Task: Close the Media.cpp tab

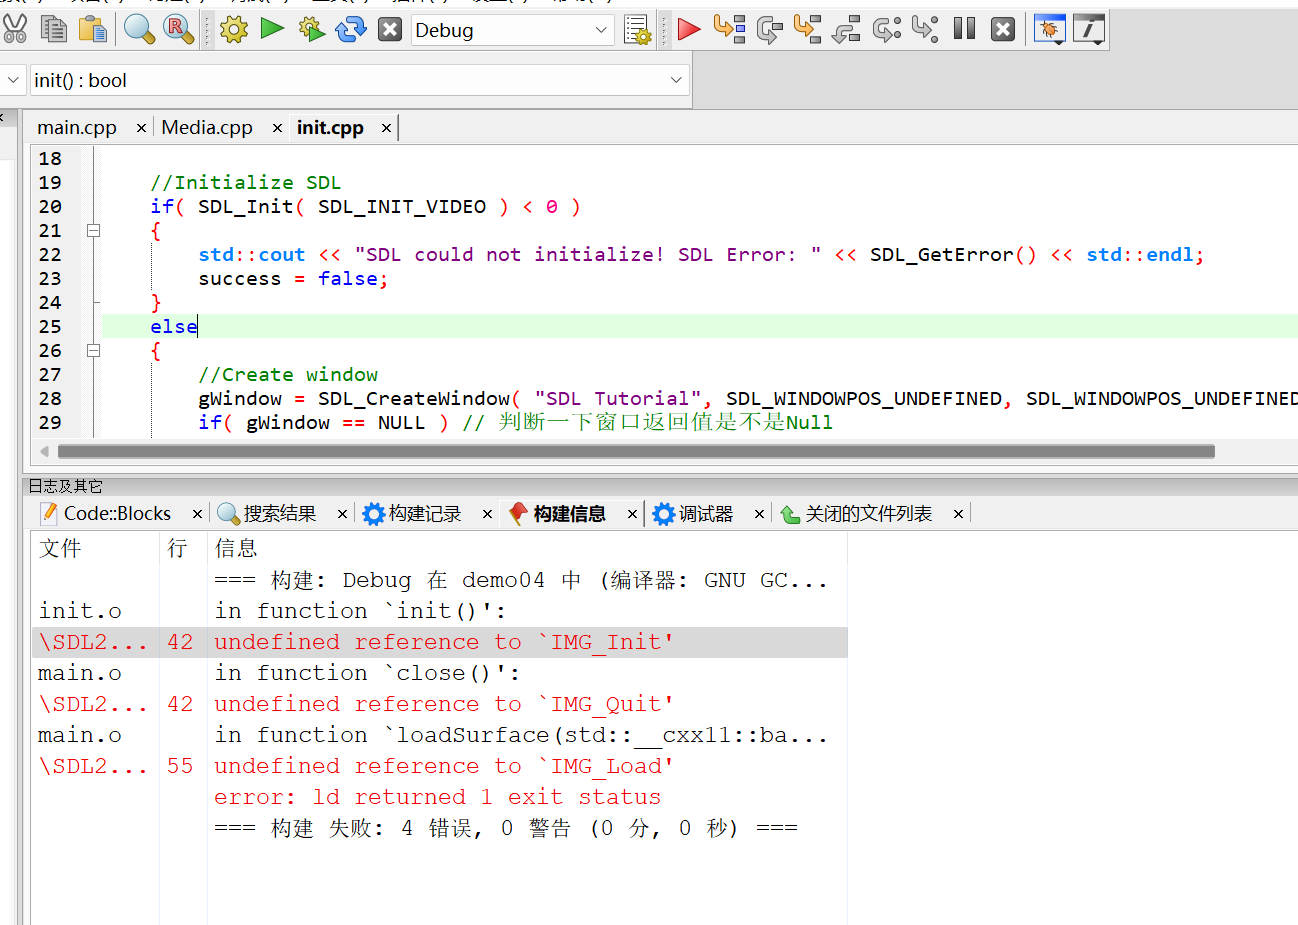Action: coord(277,128)
